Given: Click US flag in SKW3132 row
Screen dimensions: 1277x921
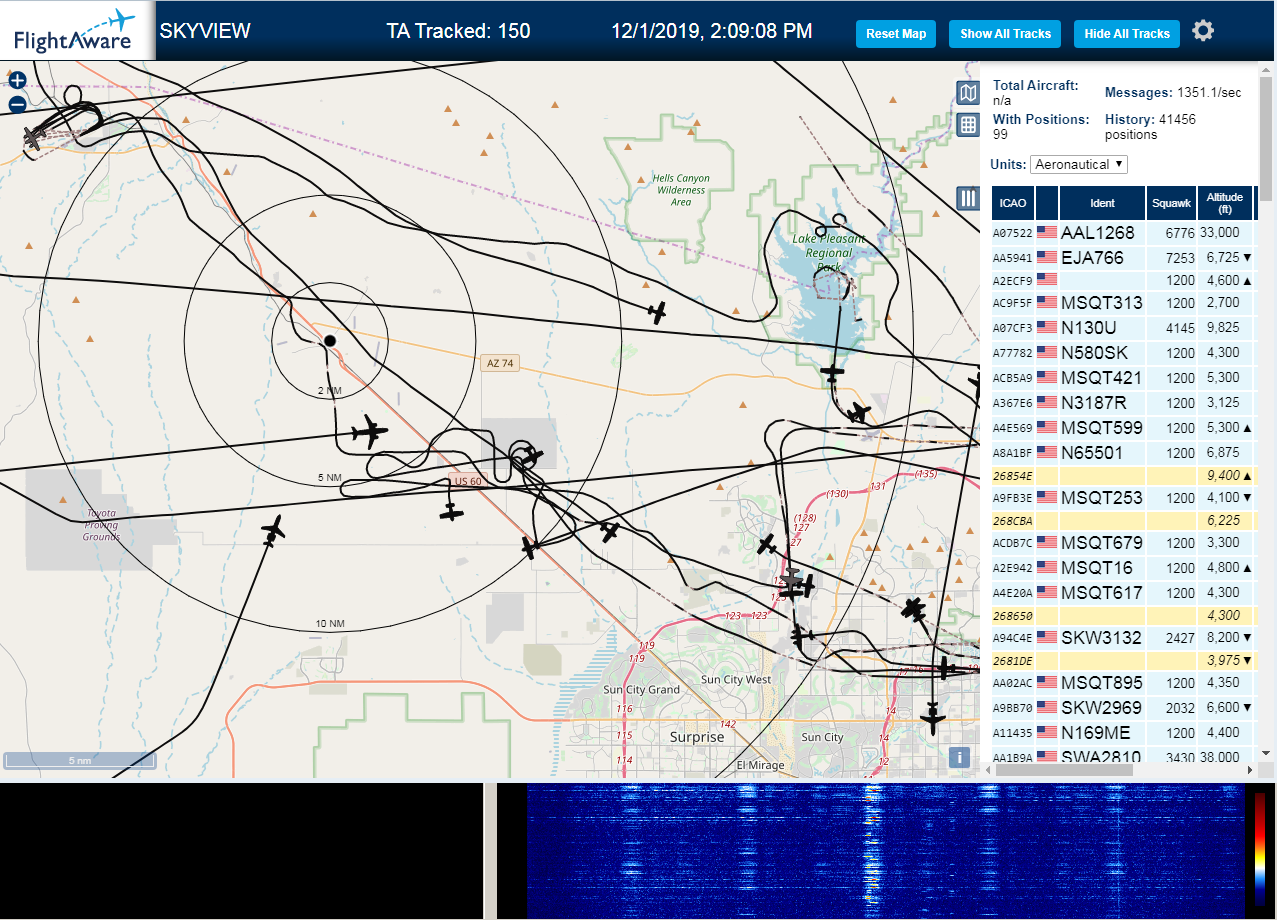Looking at the screenshot, I should tap(1047, 637).
